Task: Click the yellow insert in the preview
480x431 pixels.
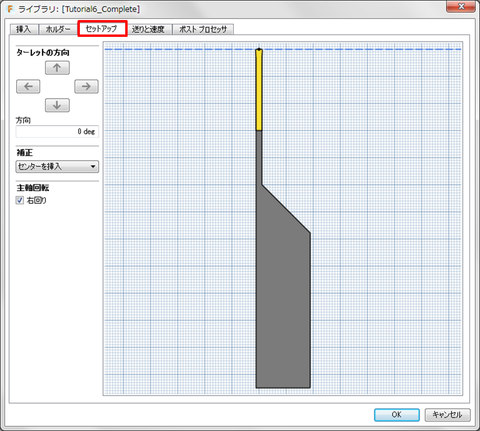Action: (259, 90)
